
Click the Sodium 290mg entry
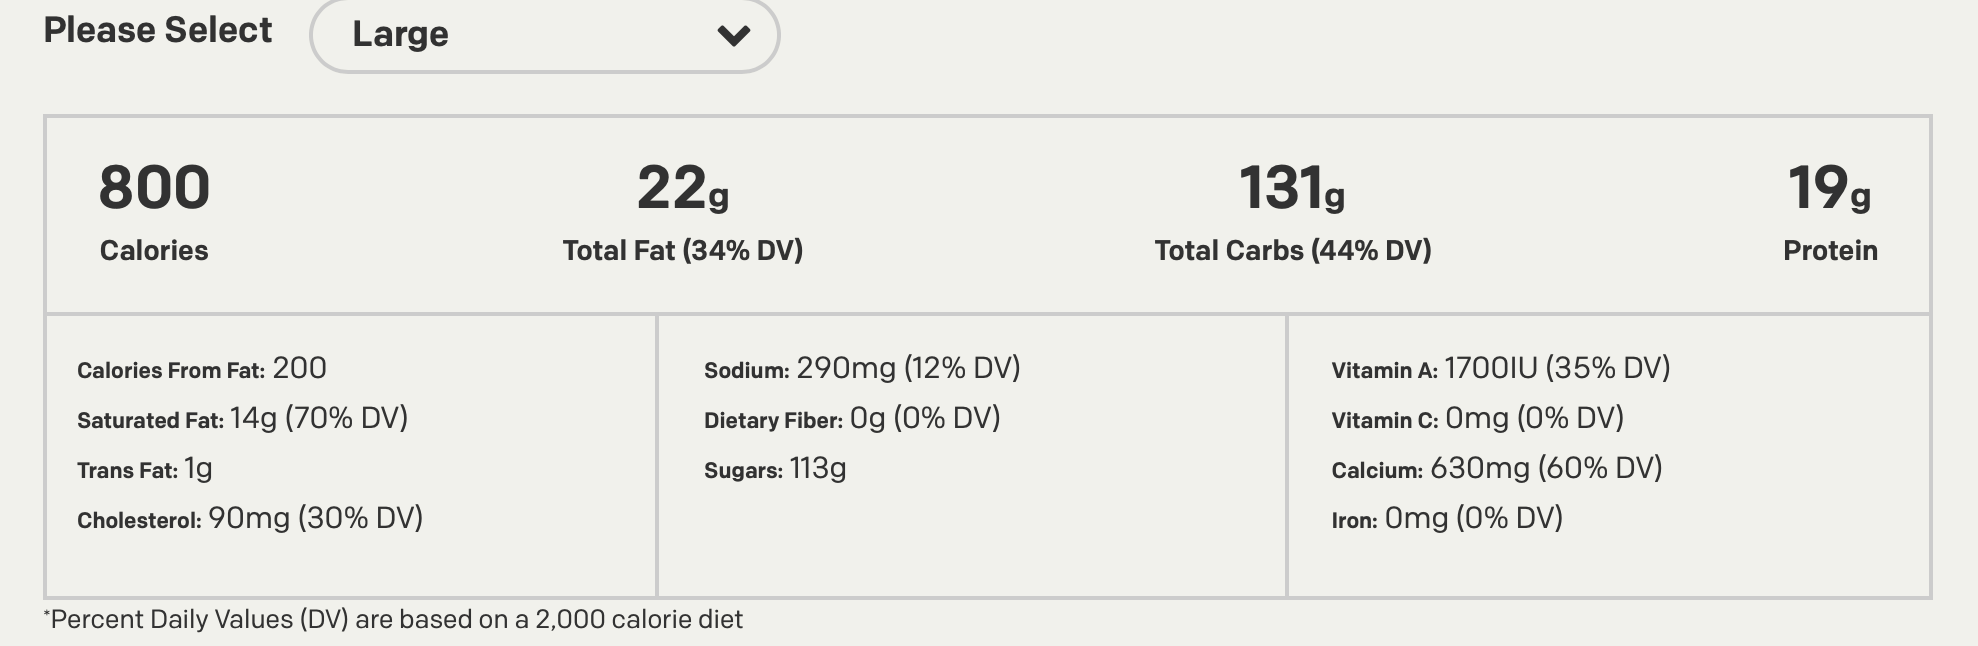861,369
